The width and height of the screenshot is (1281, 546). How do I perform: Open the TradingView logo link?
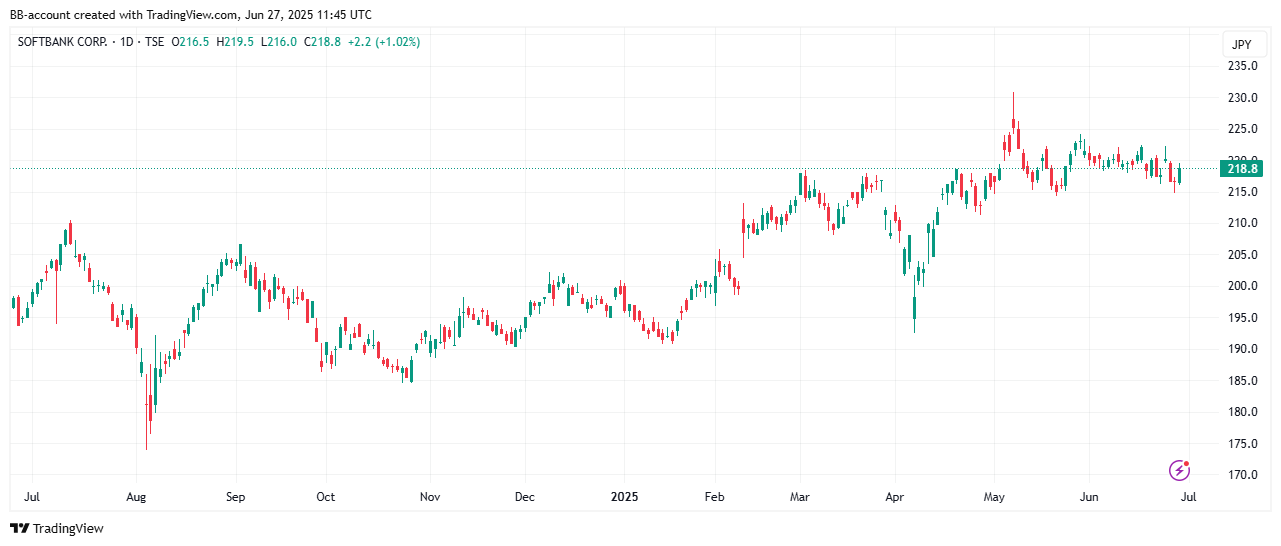pos(57,528)
